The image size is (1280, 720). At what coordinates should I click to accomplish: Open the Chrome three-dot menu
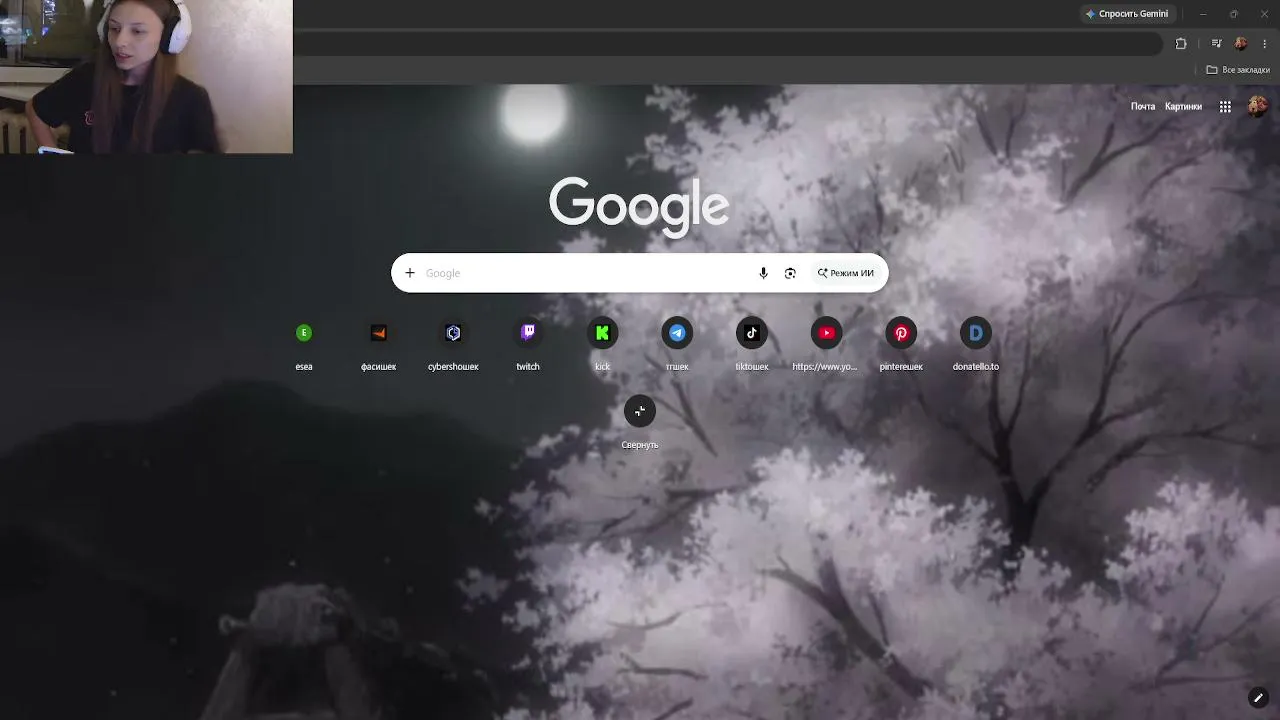click(x=1265, y=44)
